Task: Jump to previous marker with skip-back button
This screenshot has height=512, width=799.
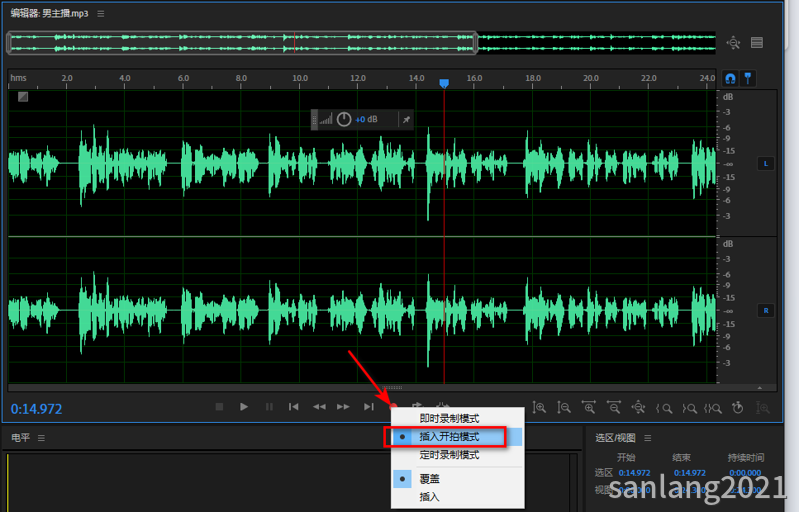Action: coord(294,407)
